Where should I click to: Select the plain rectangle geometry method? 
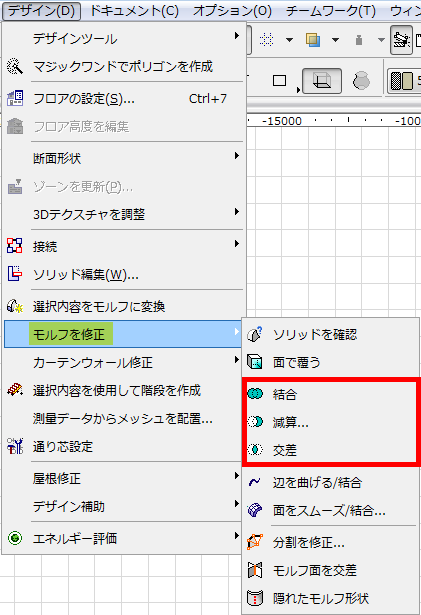279,80
